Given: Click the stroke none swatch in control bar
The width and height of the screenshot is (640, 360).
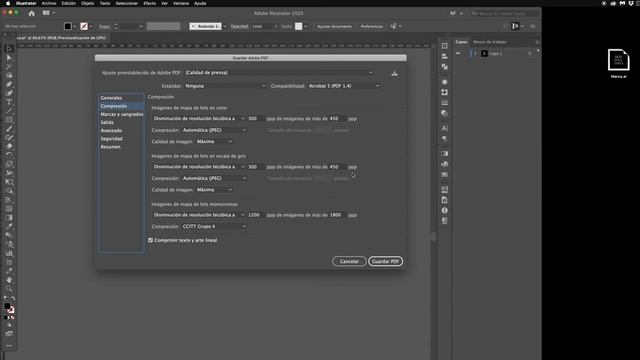Looking at the screenshot, I should 84,26.
